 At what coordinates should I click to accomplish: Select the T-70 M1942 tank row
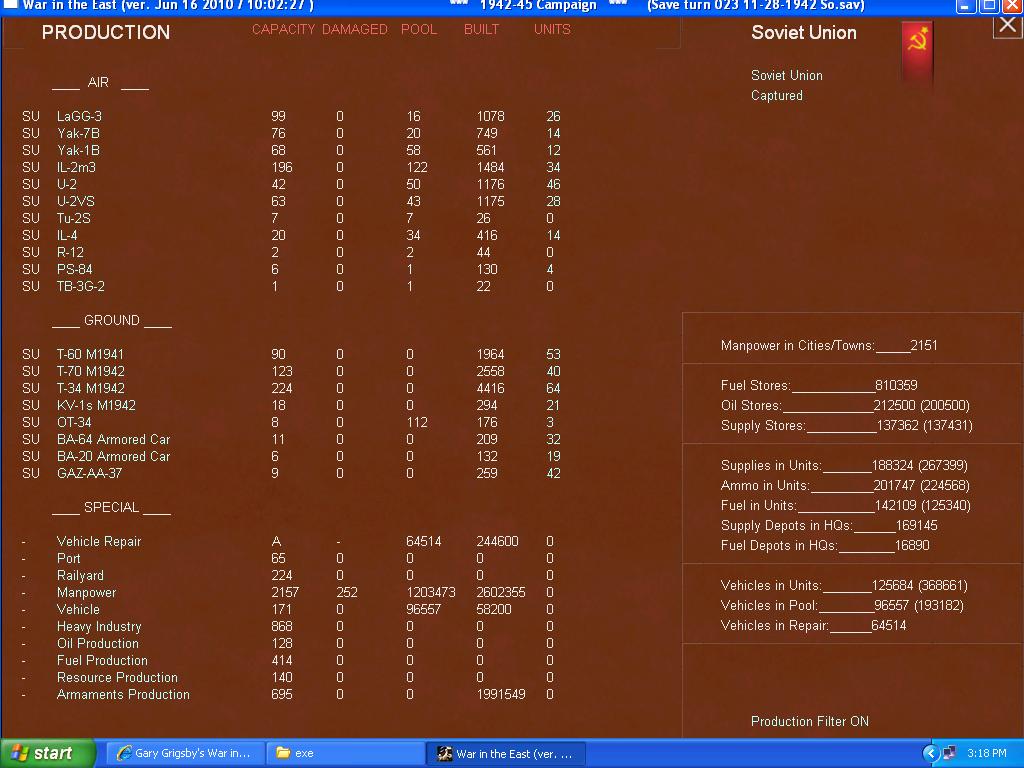291,371
